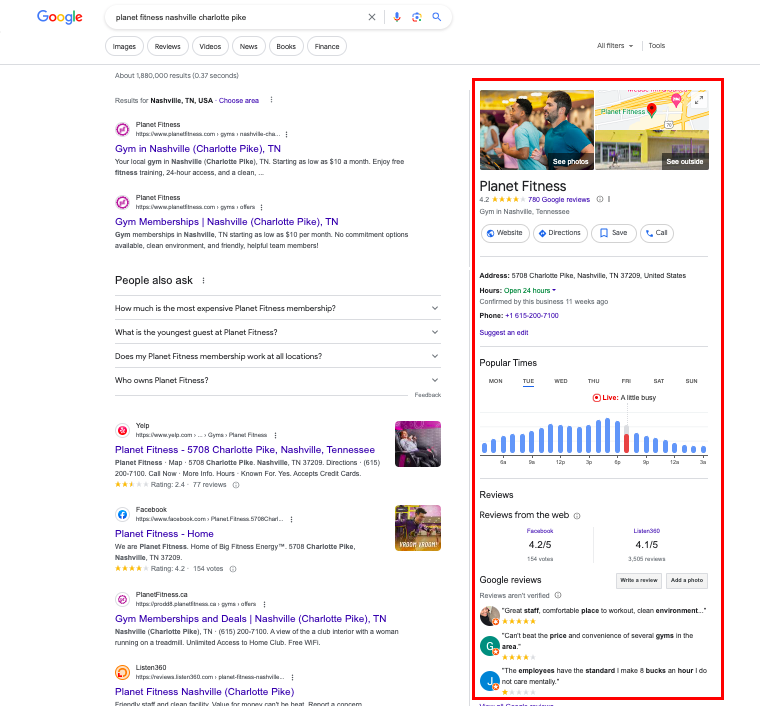Select the Books filter tab

coord(286,47)
